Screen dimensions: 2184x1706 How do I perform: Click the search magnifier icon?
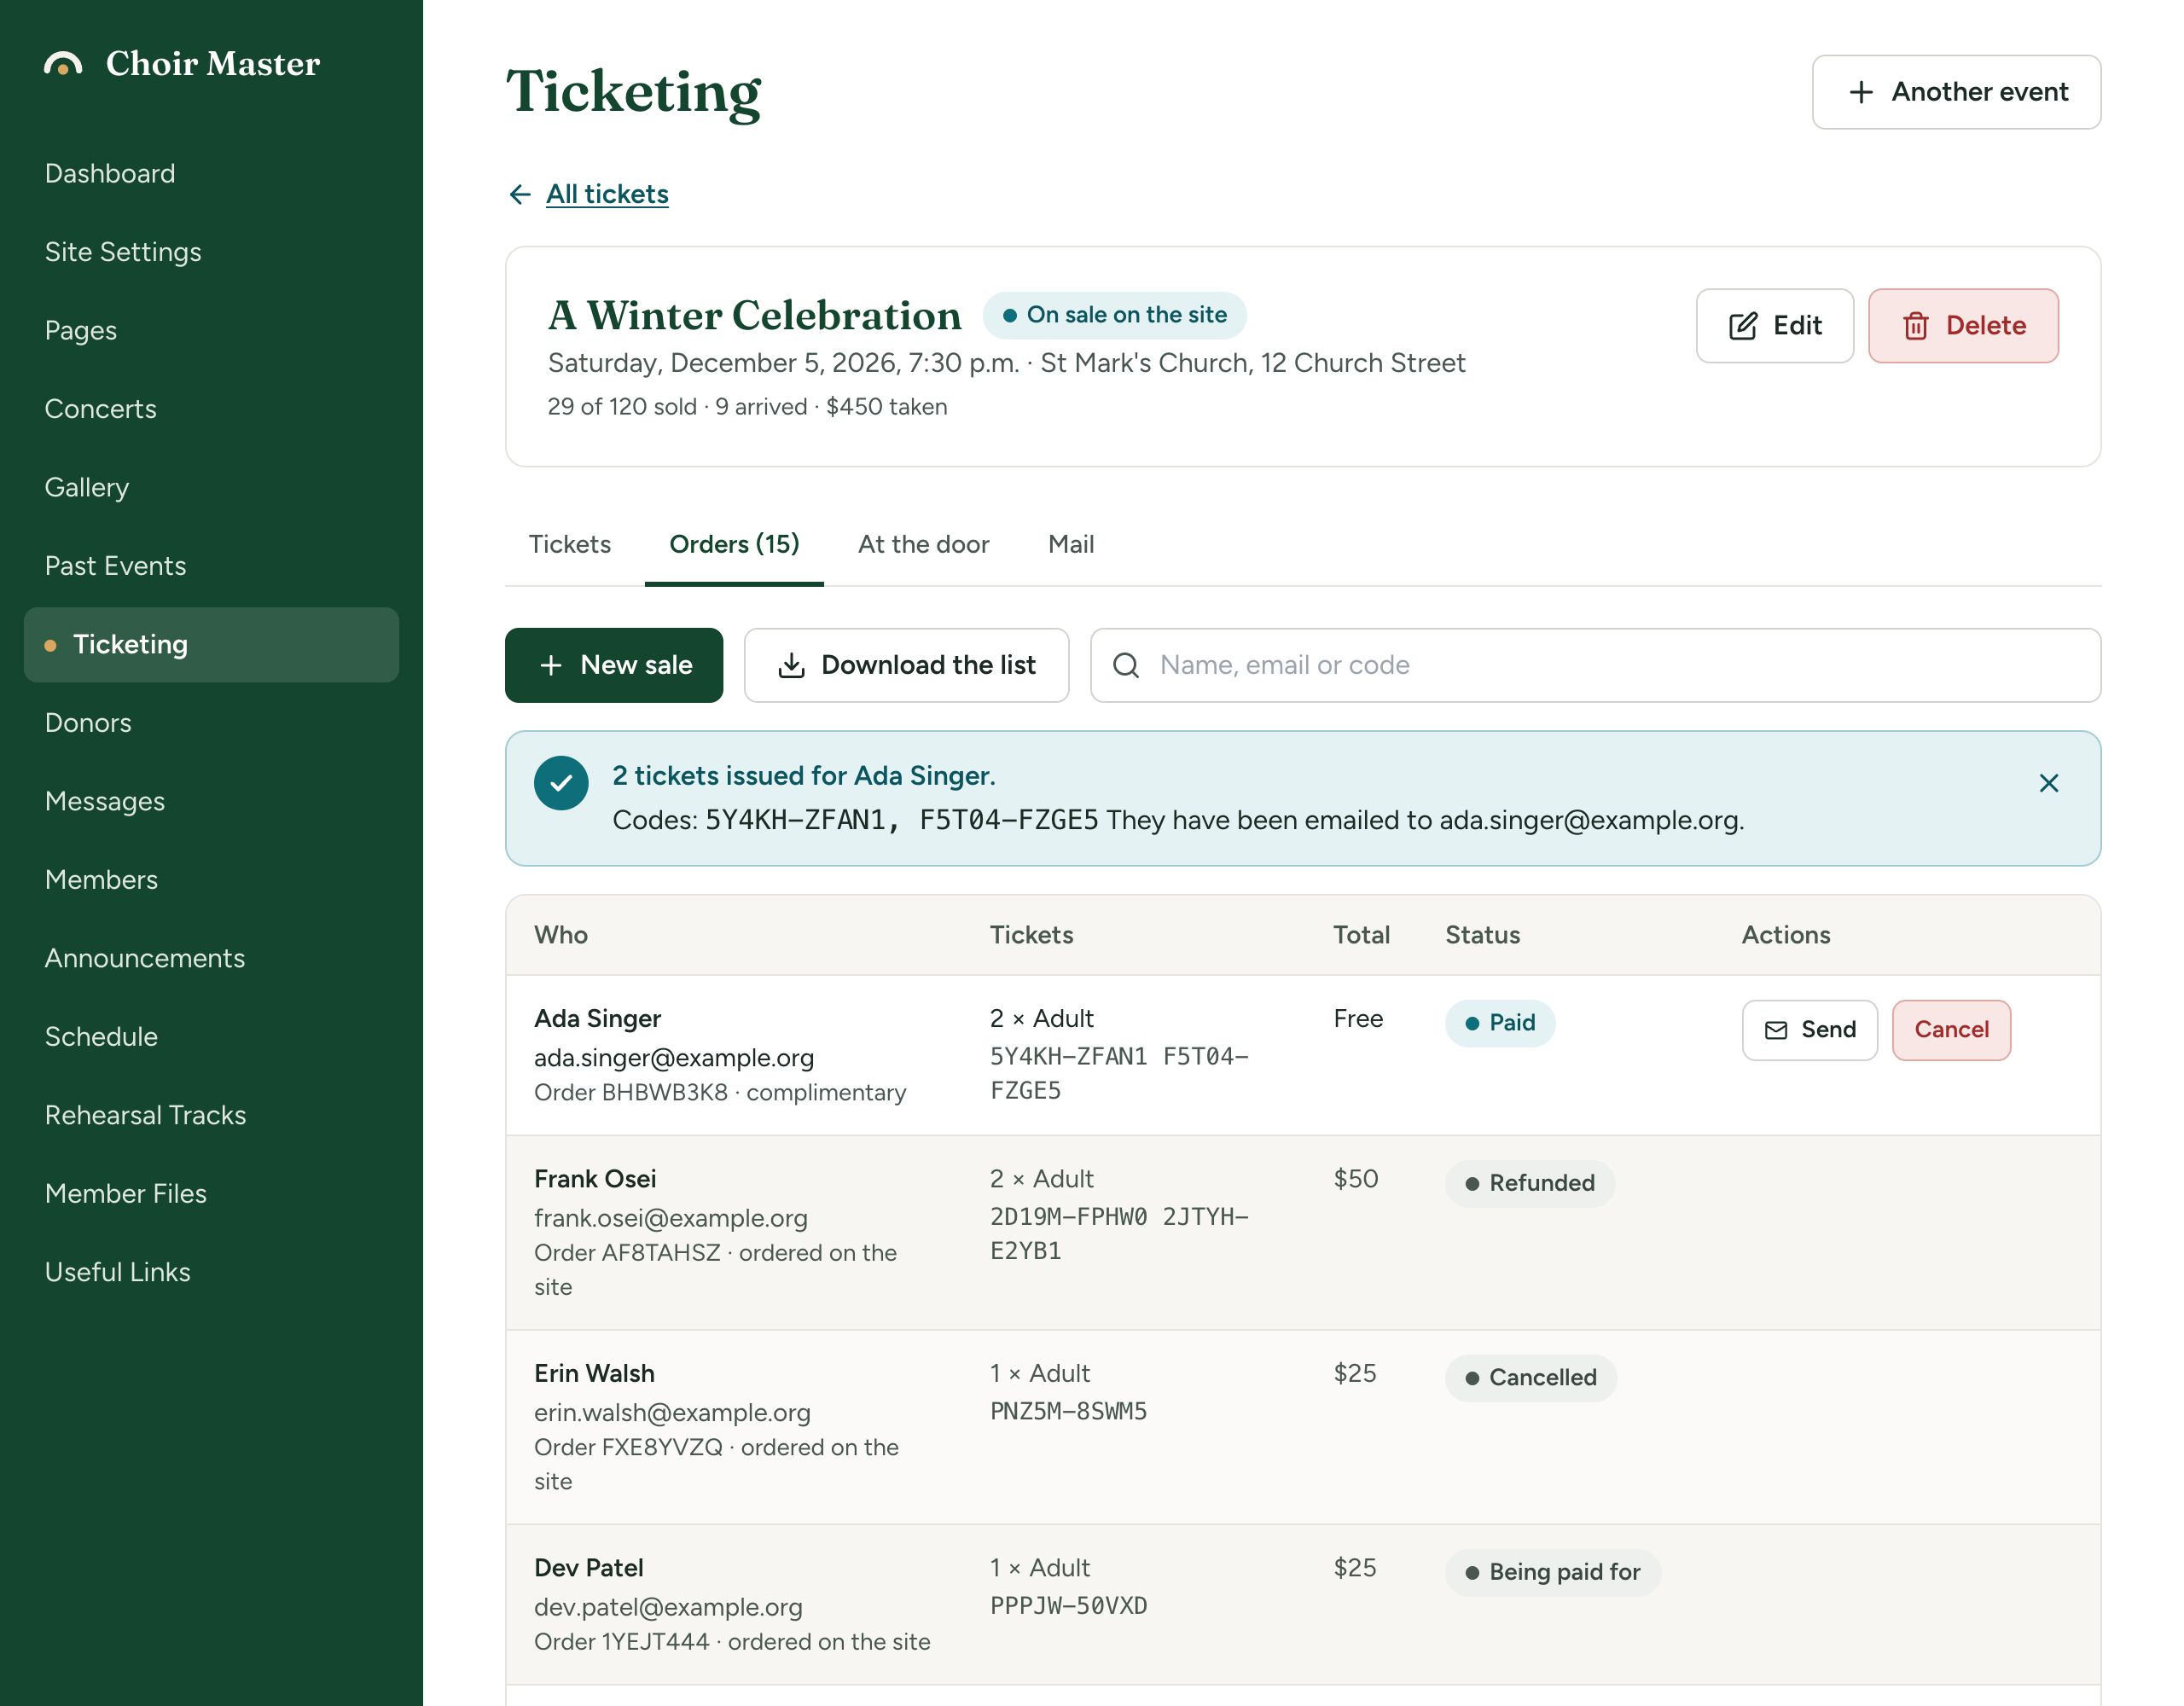pos(1126,665)
